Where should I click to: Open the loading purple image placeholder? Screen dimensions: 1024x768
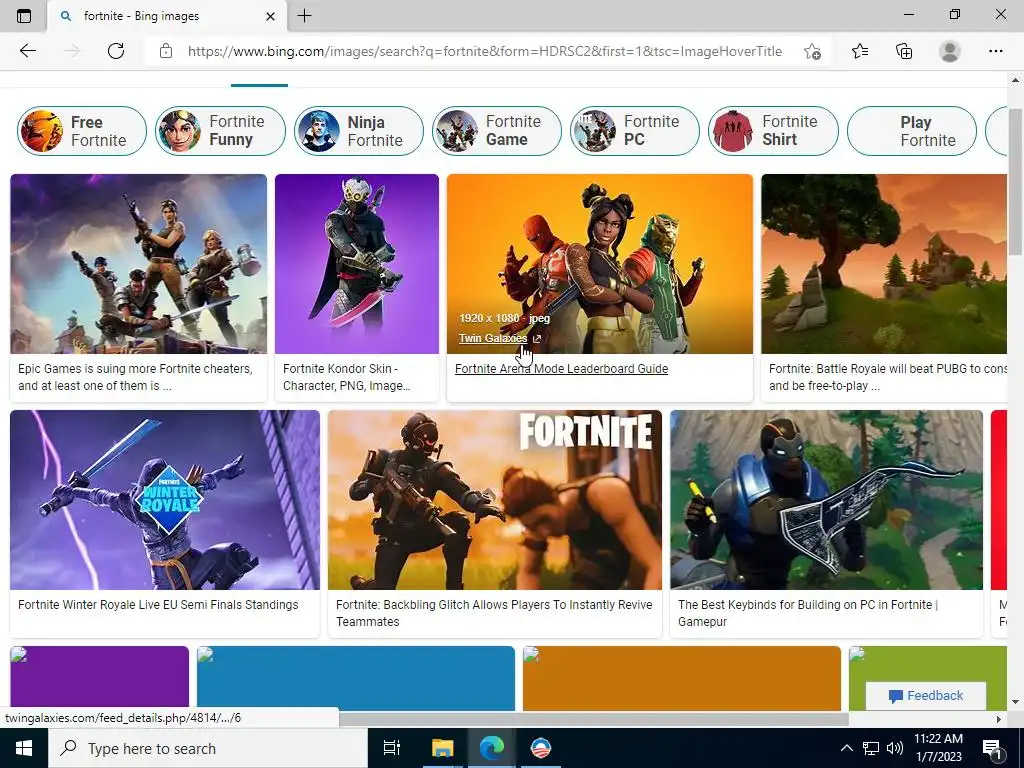(x=99, y=678)
